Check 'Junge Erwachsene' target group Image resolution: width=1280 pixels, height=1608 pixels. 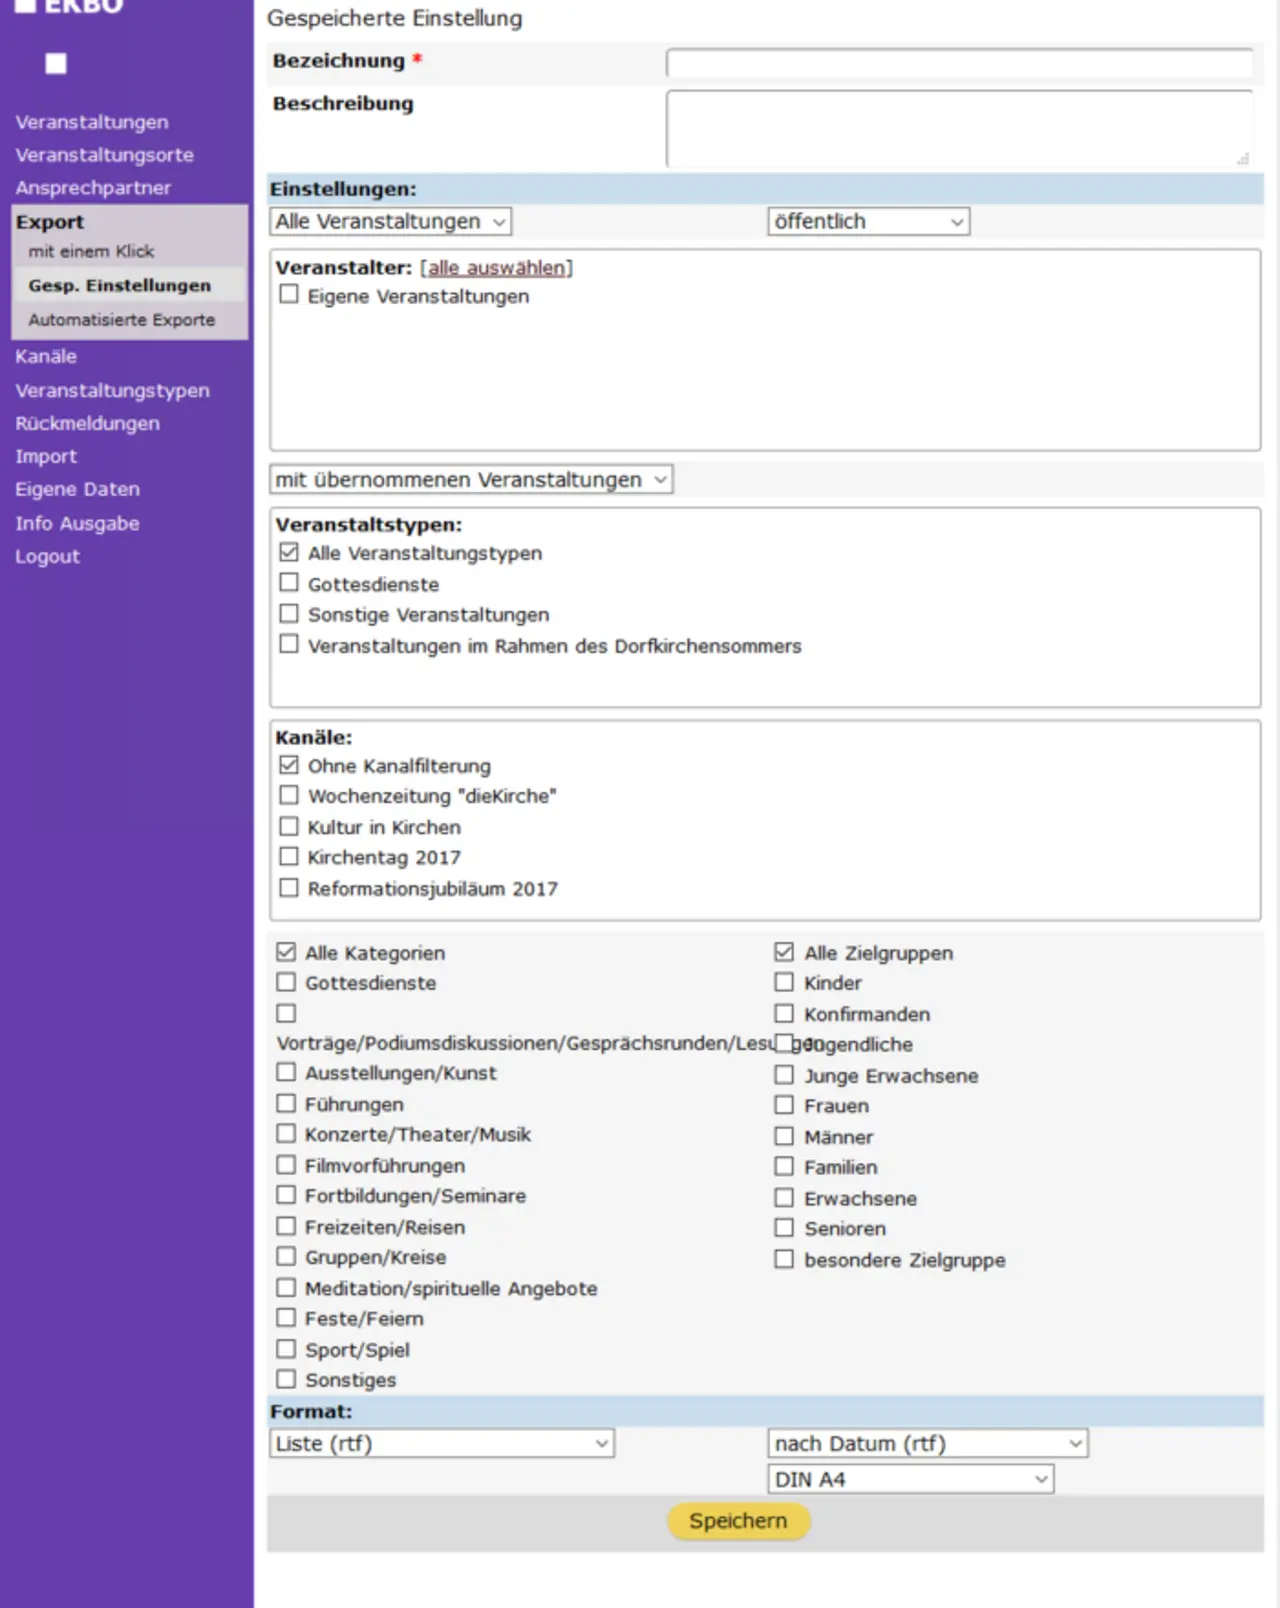point(784,1075)
